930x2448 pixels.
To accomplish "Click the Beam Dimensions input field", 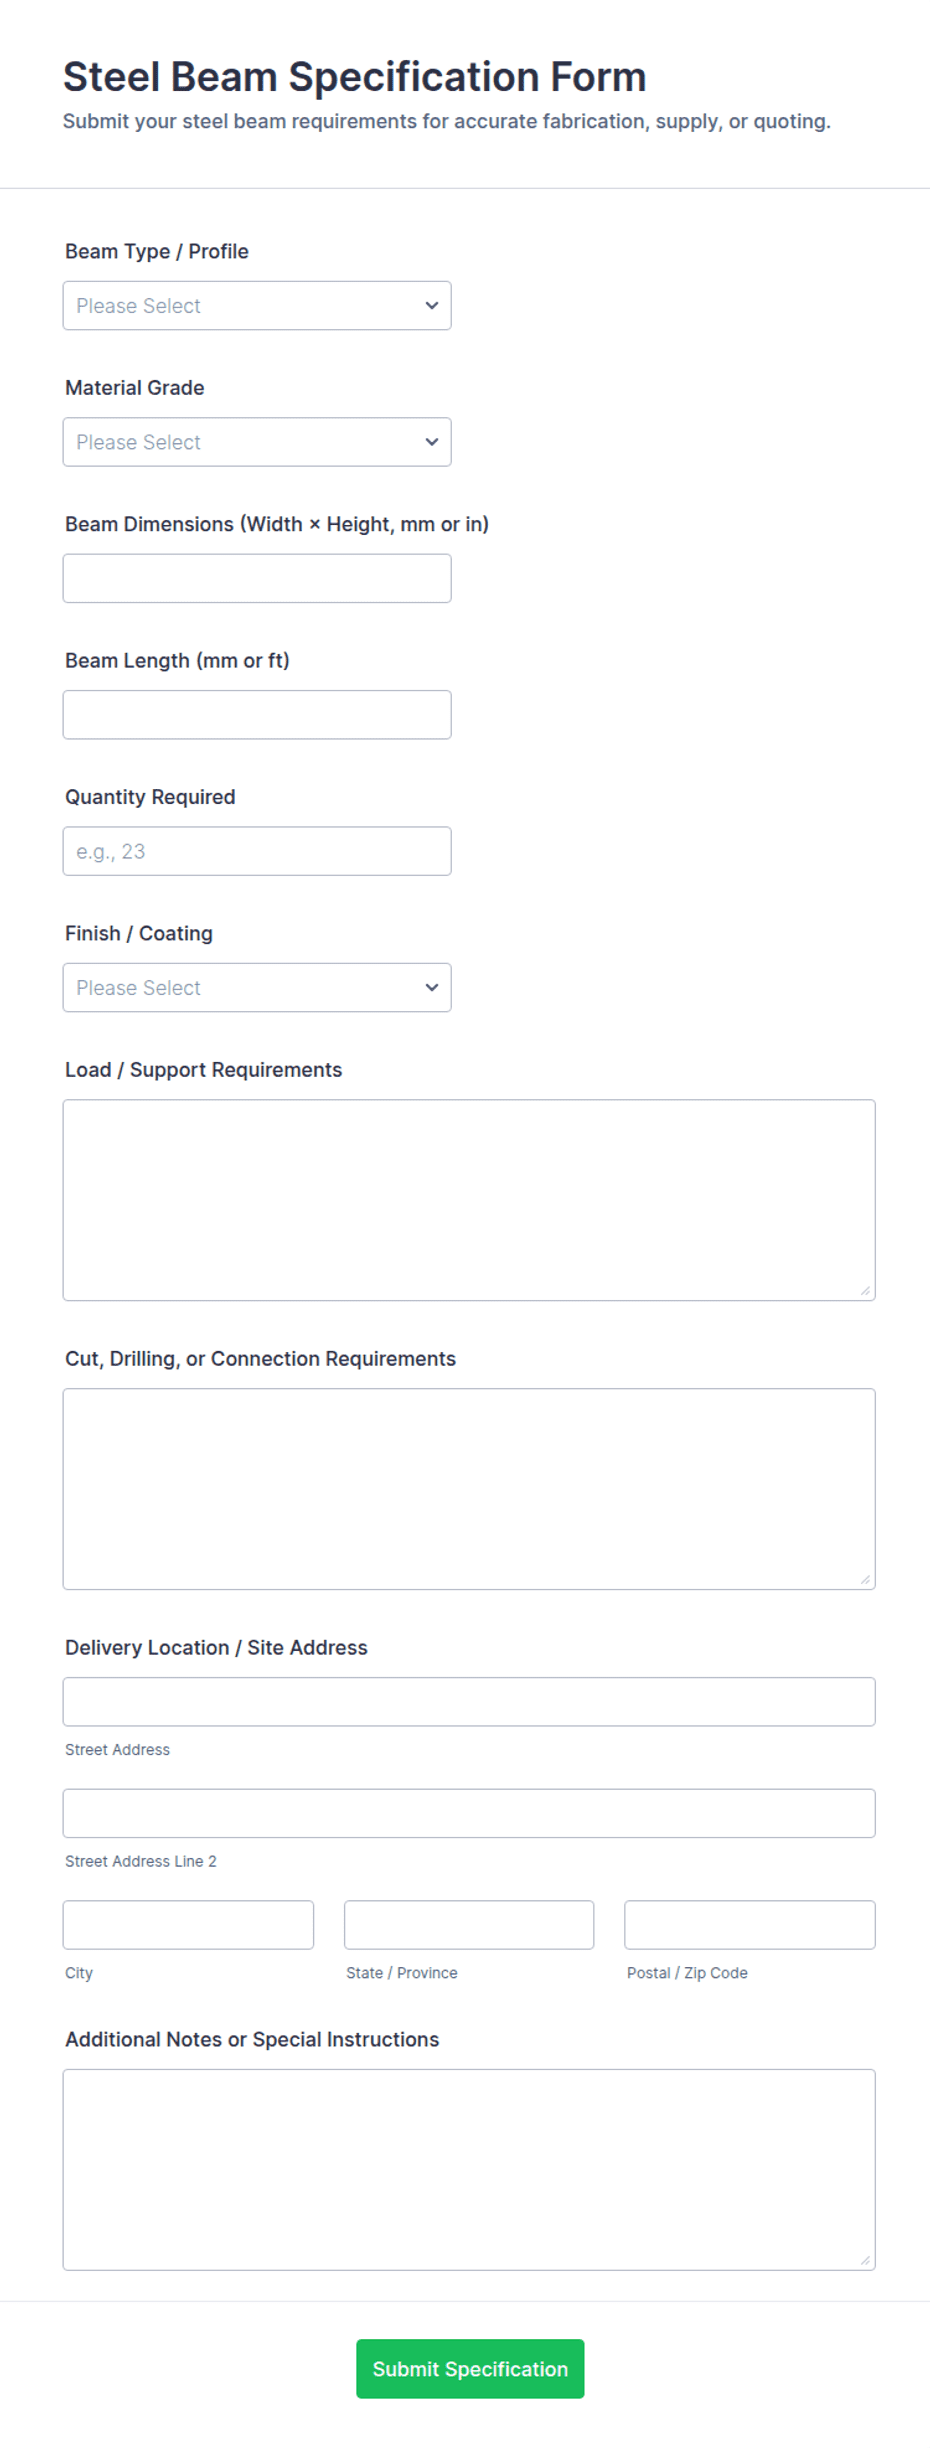I will tap(257, 578).
